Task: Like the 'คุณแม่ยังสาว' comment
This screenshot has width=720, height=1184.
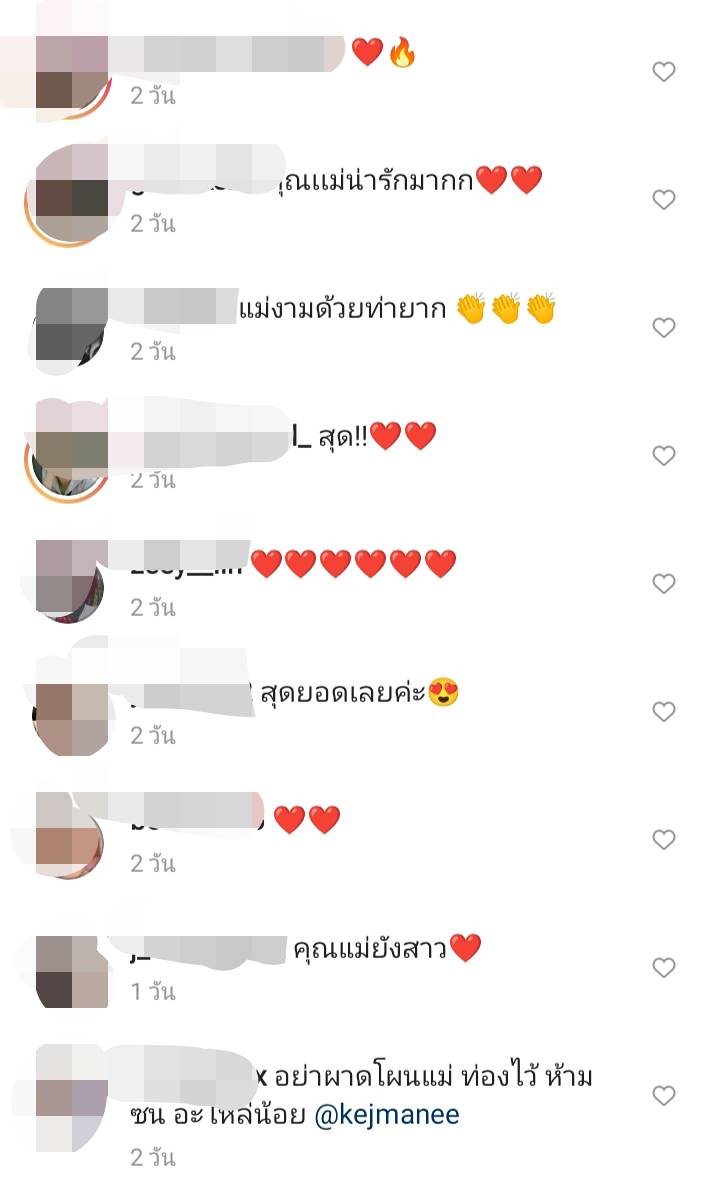Action: coord(663,967)
